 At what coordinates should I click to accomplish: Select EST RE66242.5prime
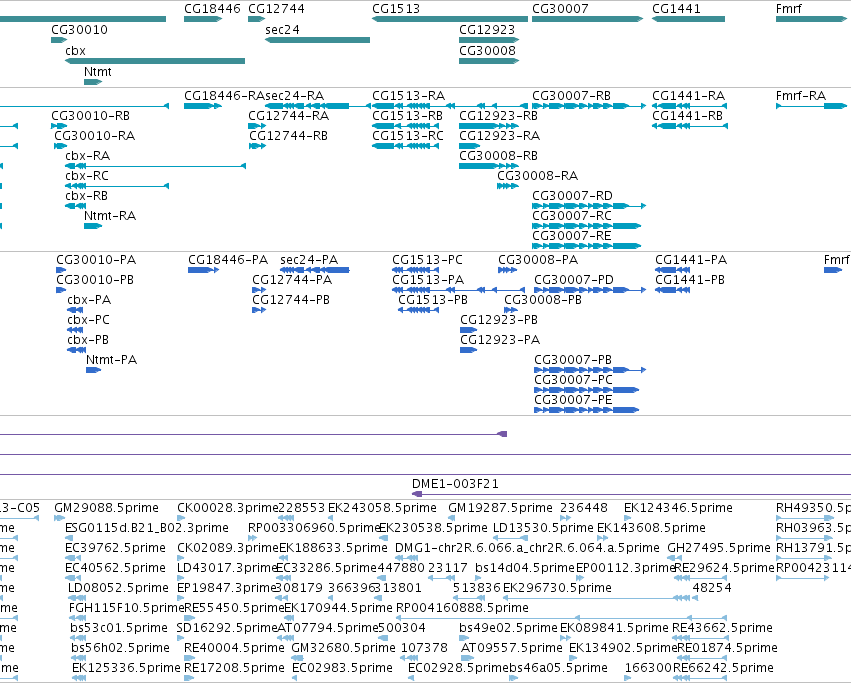(x=723, y=668)
